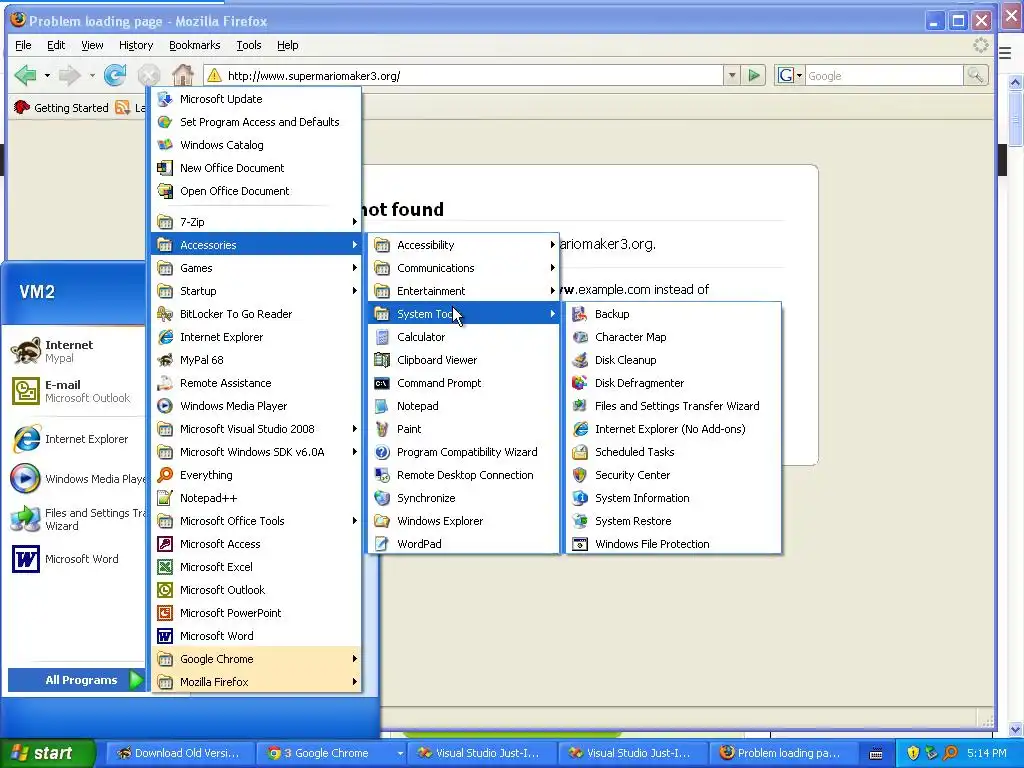Launch WordPad

tap(464, 544)
